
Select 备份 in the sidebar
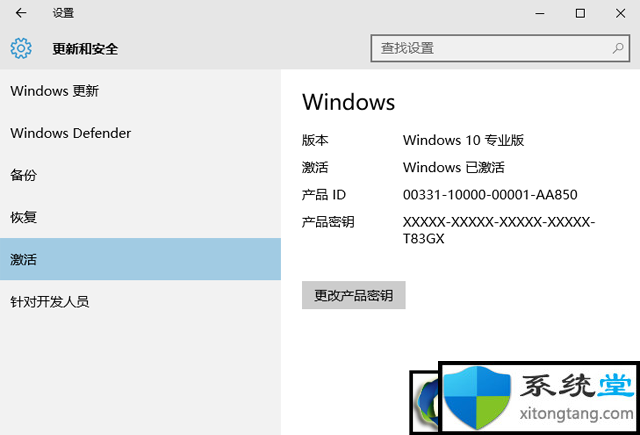point(140,175)
